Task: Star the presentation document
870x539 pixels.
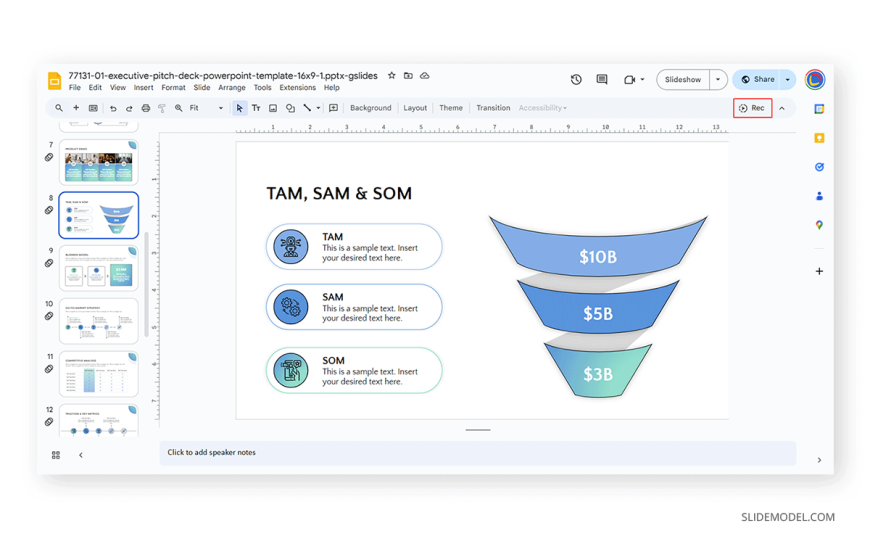Action: coord(392,75)
